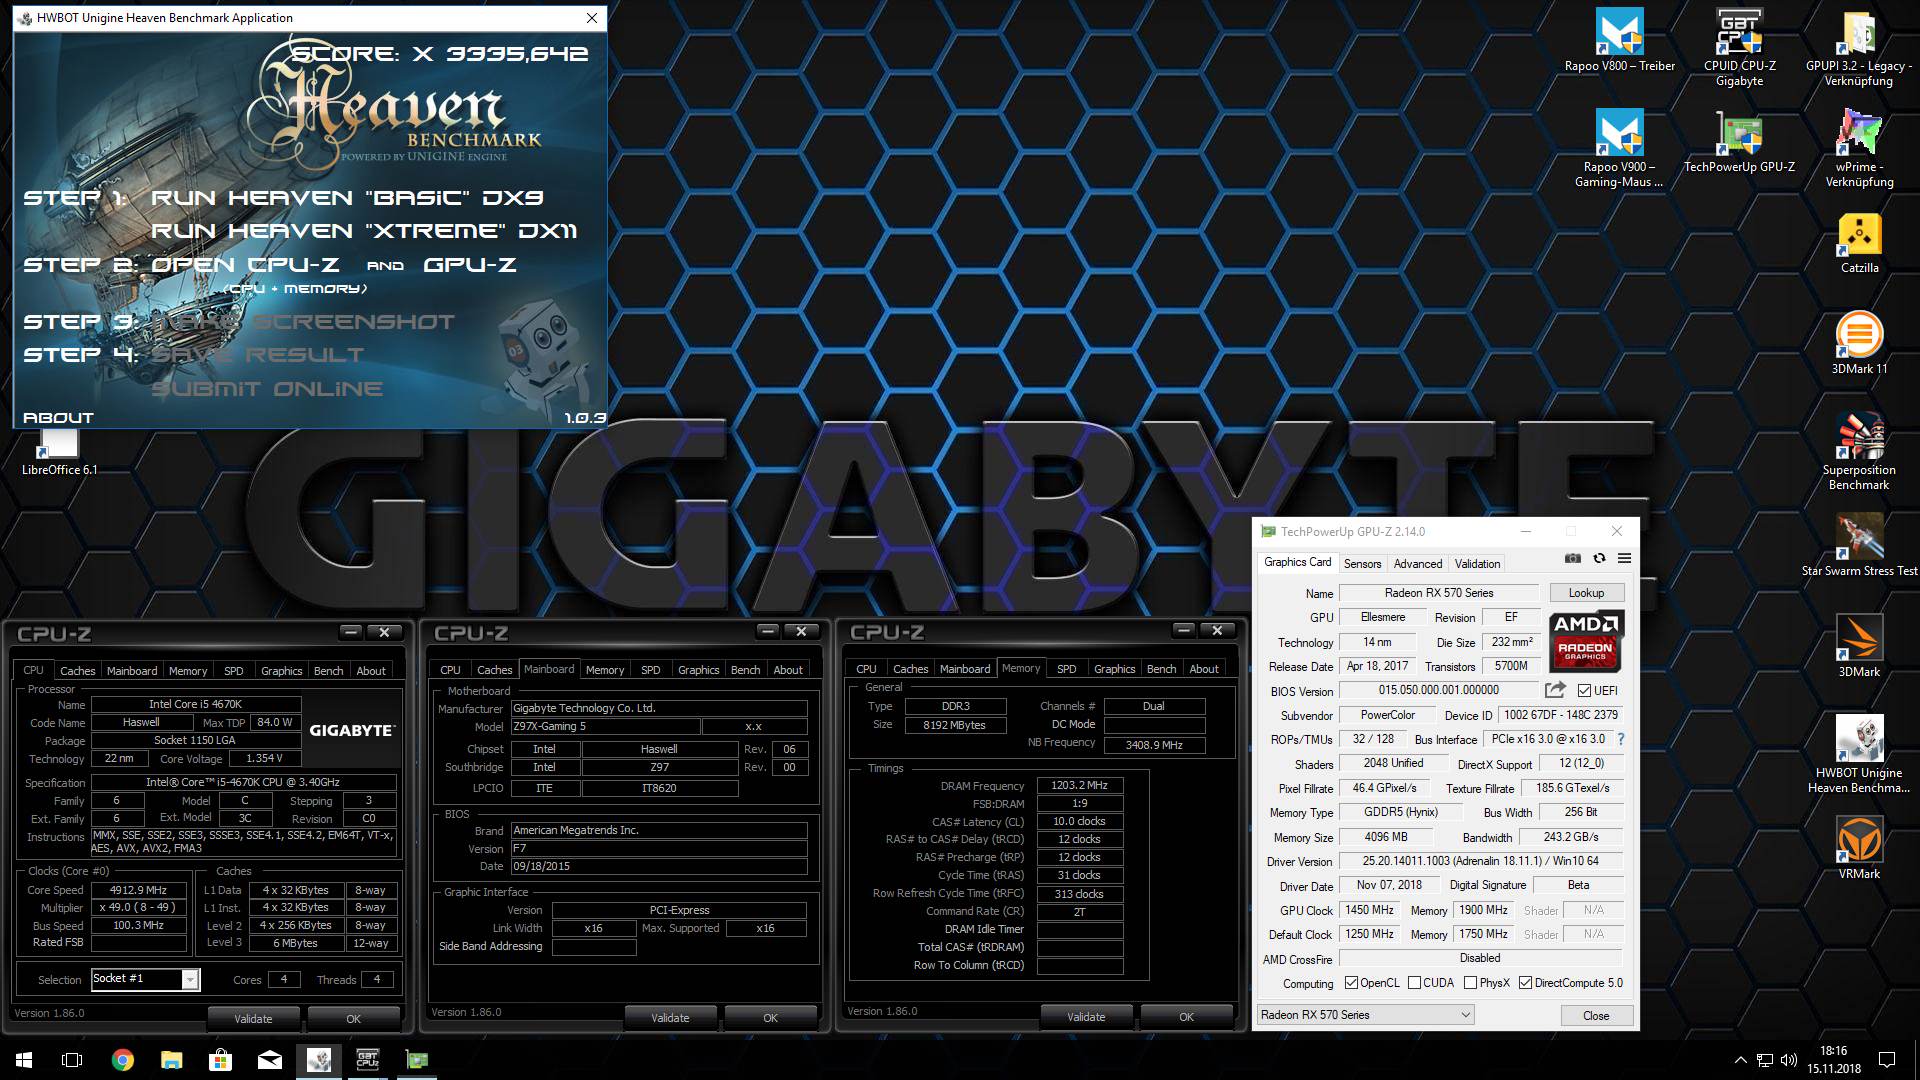Open notification center icon in tray
The image size is (1920, 1080).
point(1887,1060)
